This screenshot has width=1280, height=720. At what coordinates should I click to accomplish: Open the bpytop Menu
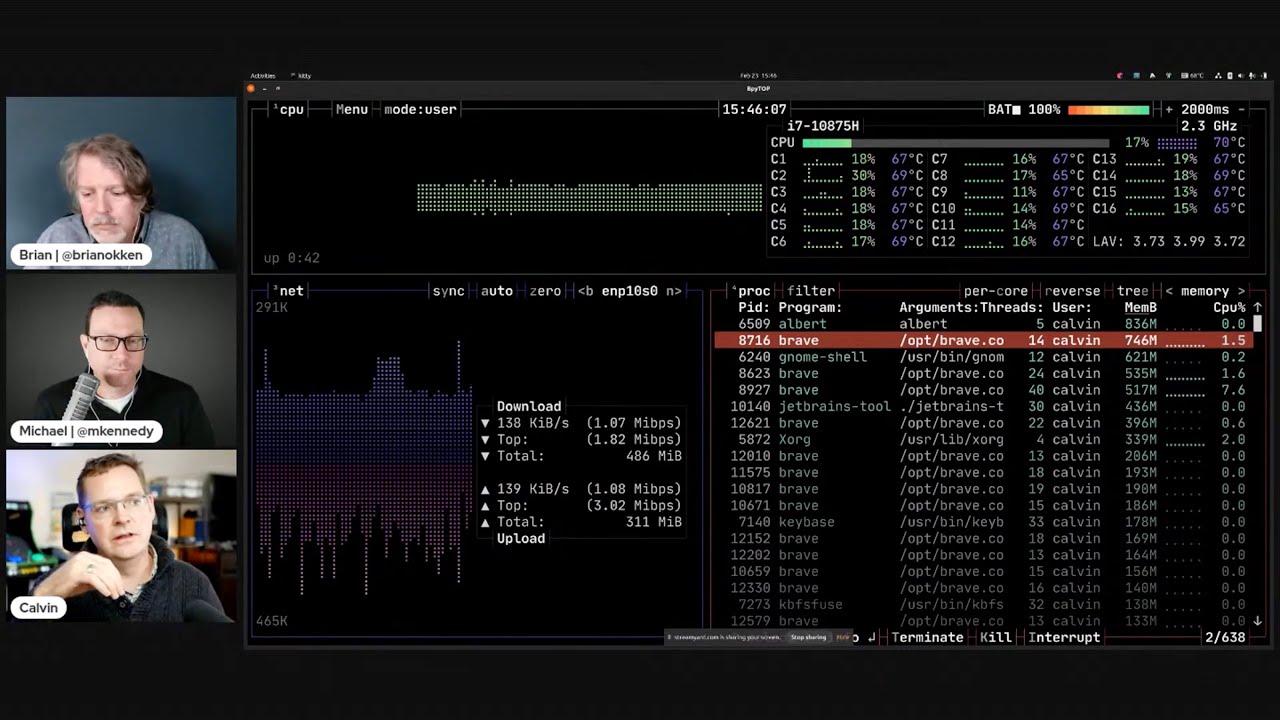(351, 109)
